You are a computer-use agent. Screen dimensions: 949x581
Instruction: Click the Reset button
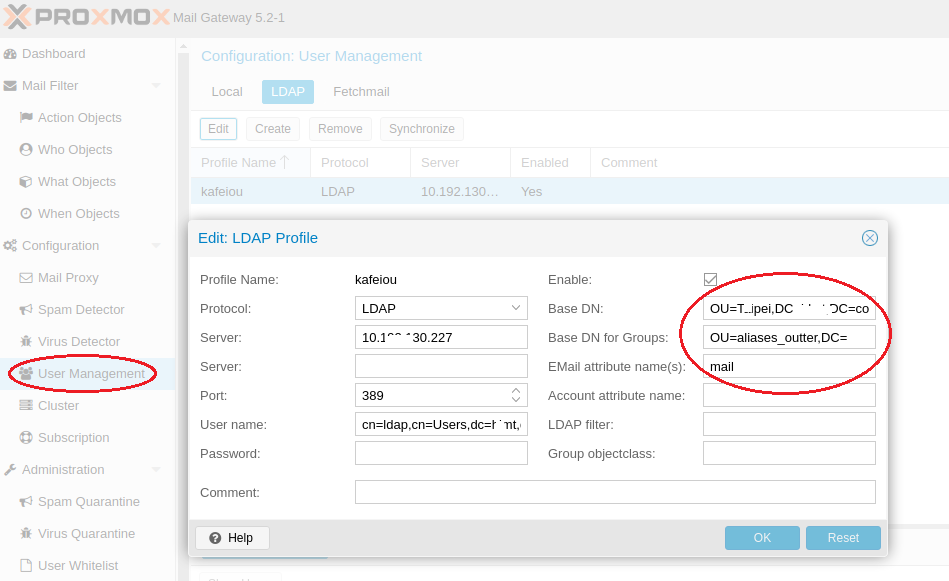tap(843, 537)
